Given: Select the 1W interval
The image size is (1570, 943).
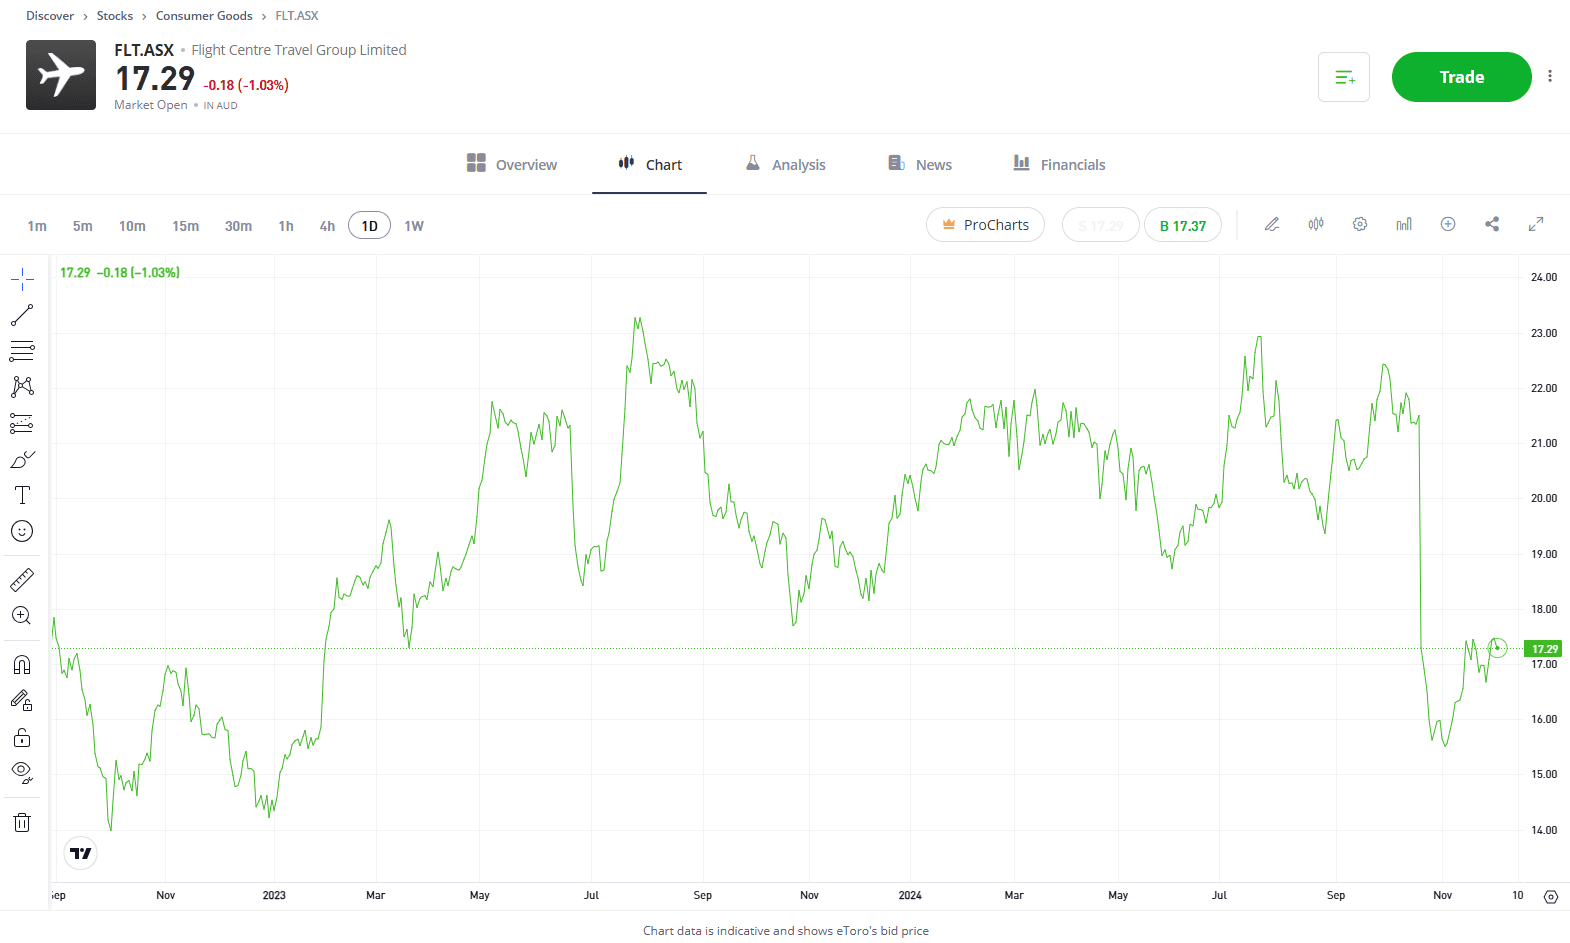Looking at the screenshot, I should (414, 226).
